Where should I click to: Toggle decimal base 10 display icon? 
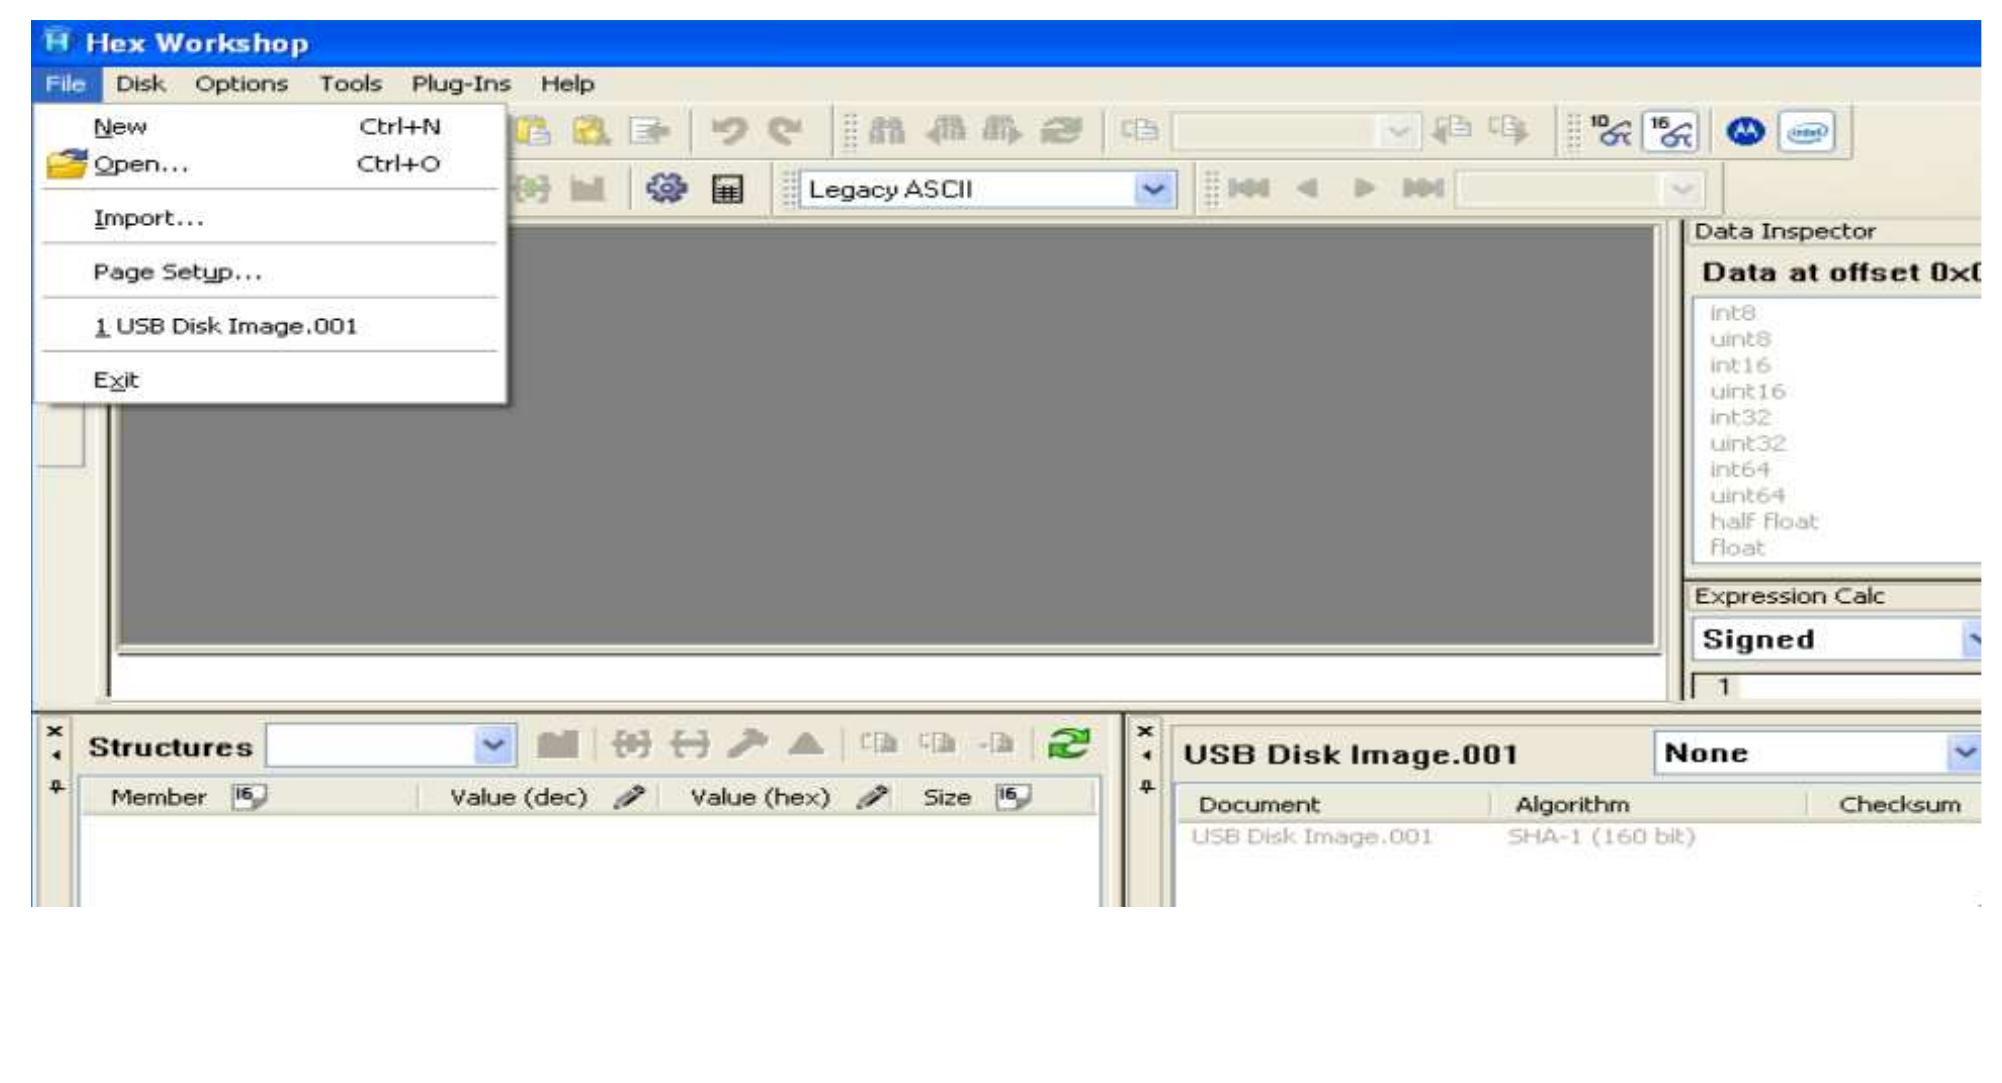pos(1609,132)
